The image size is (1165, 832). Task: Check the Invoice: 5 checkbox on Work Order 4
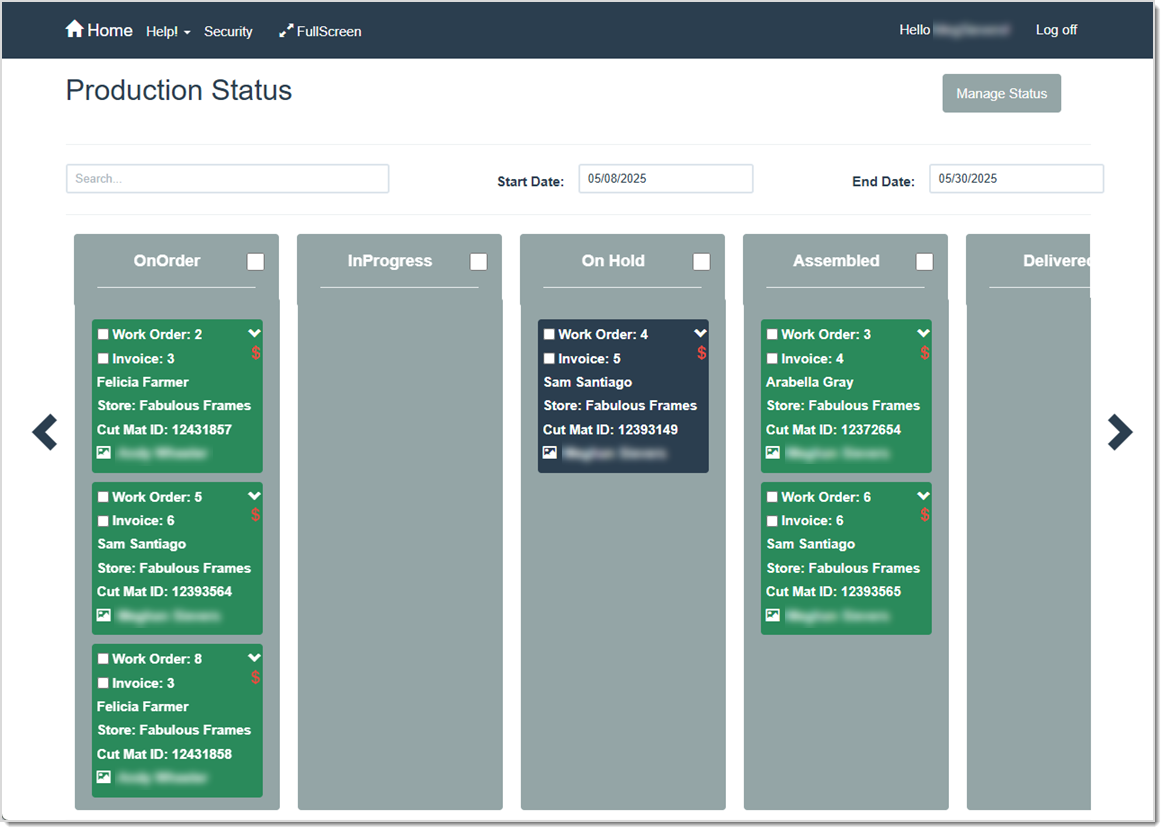(548, 358)
